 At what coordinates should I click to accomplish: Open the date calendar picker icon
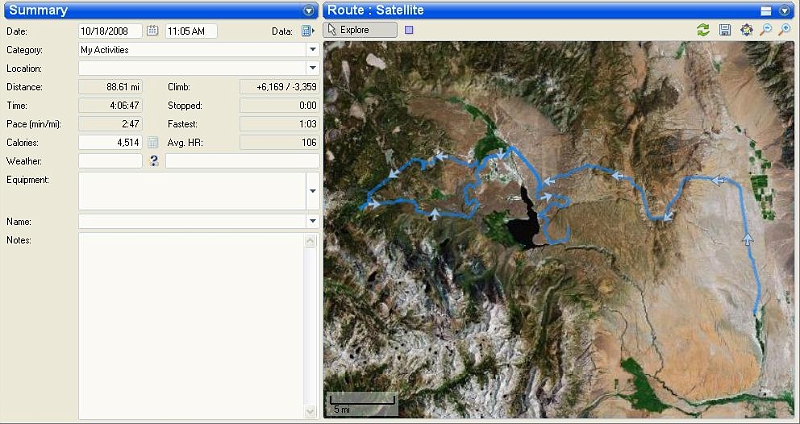click(x=152, y=31)
